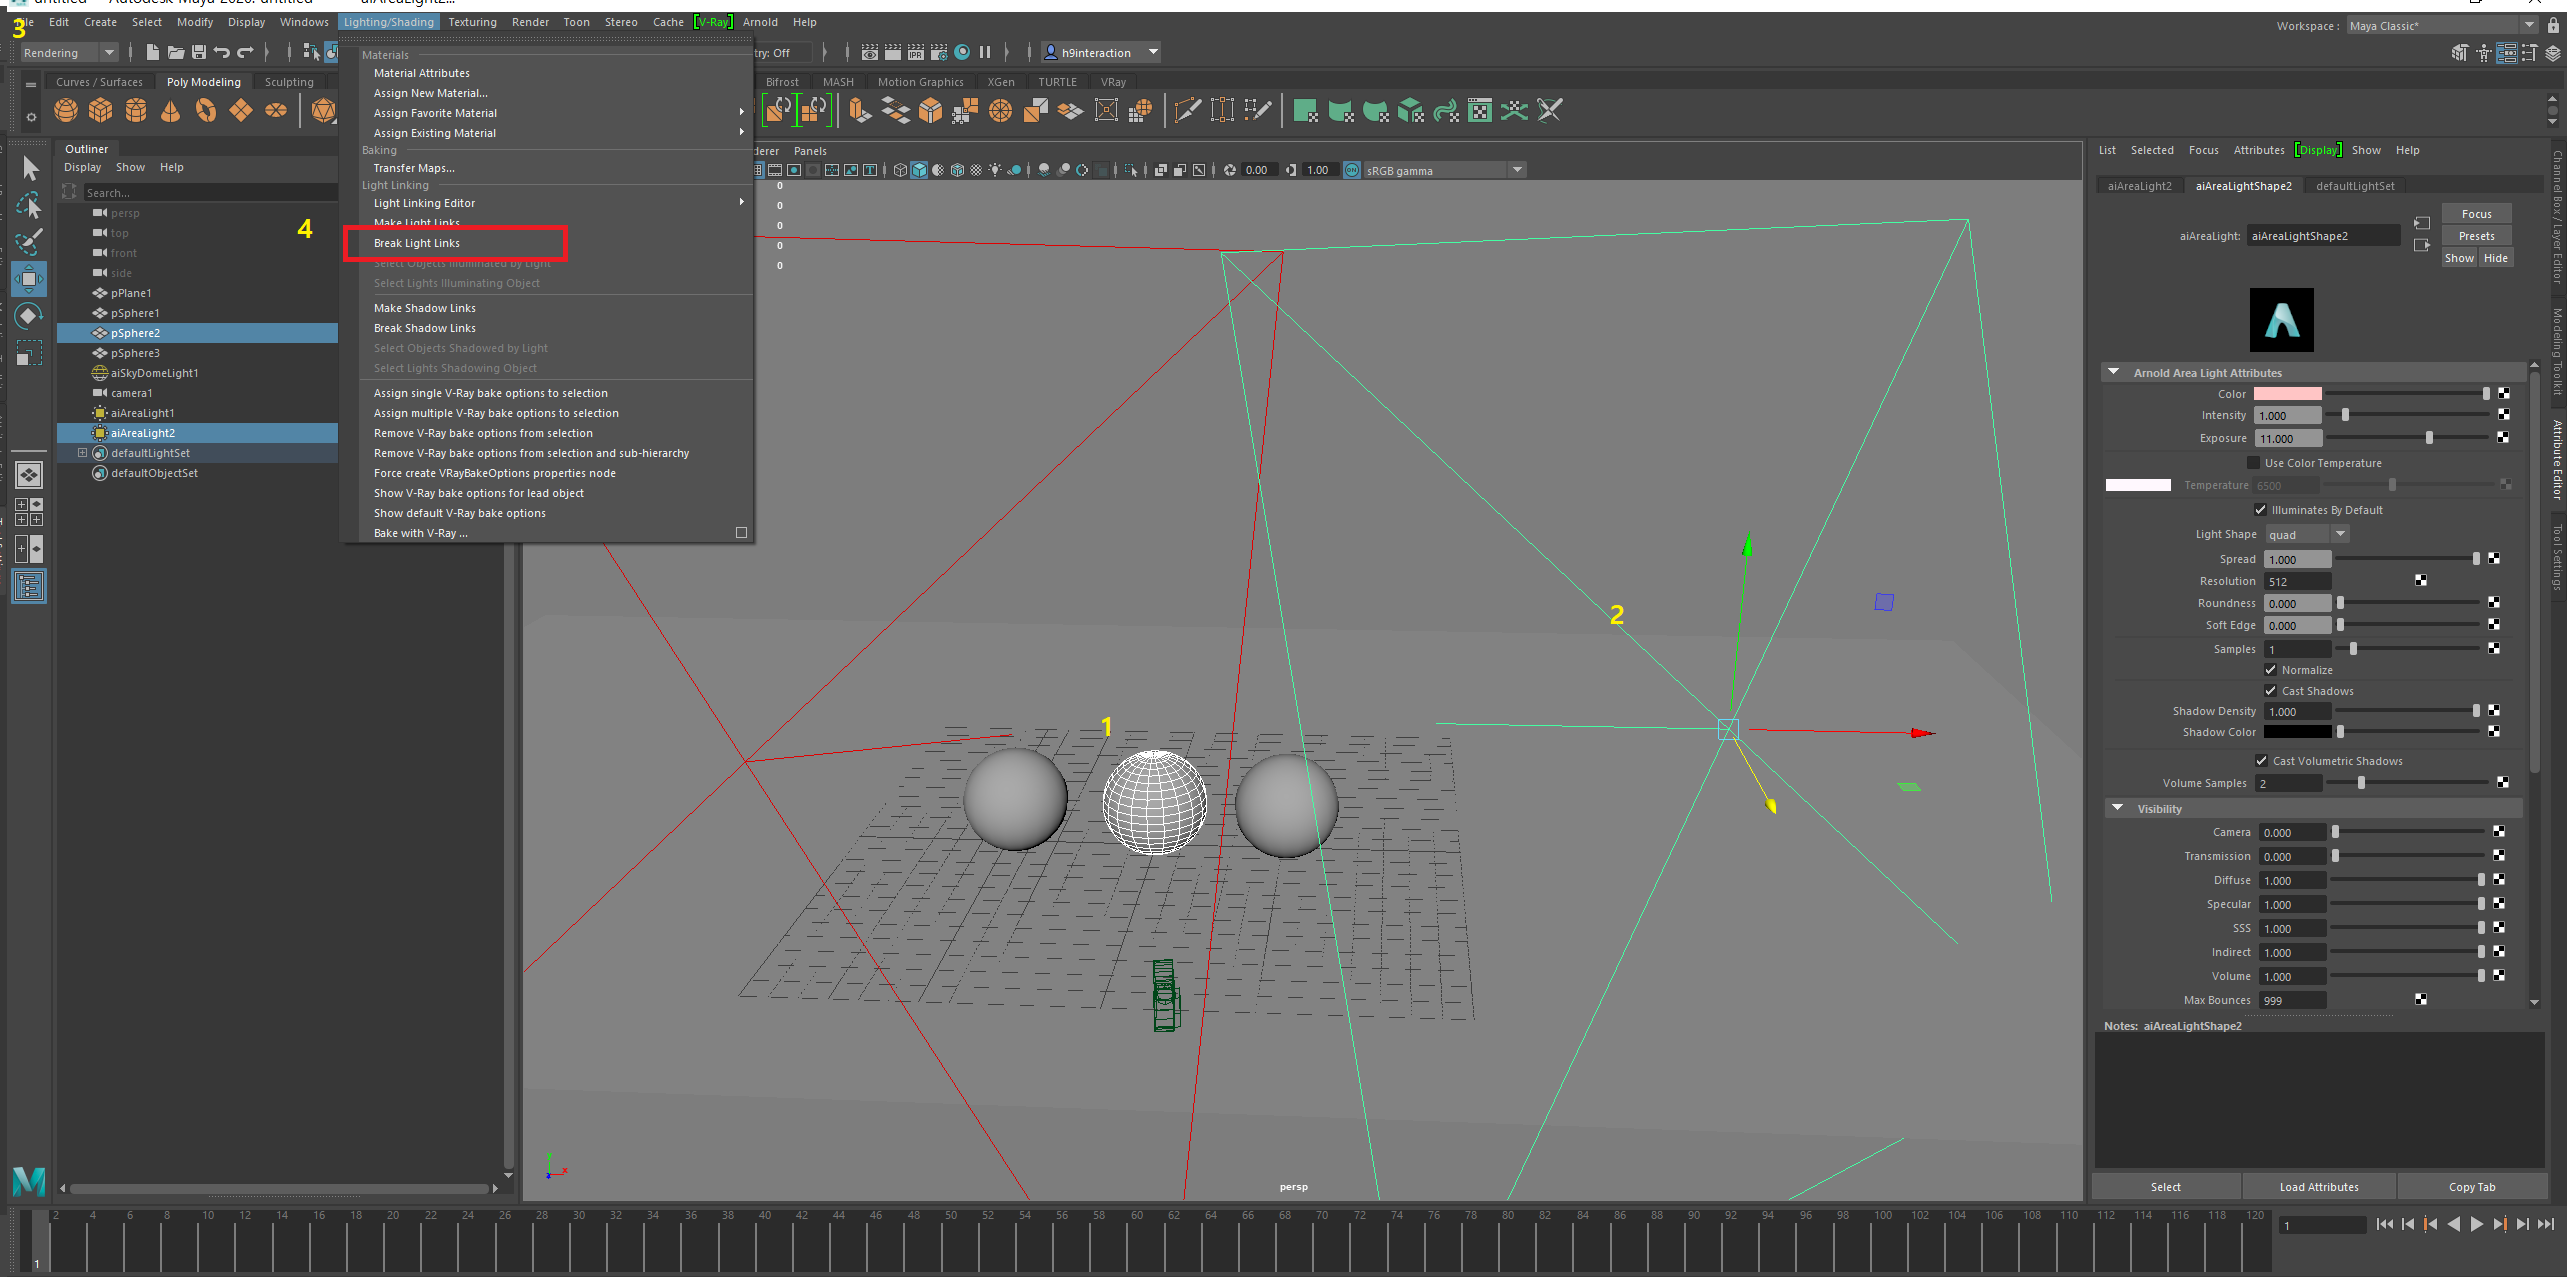The height and width of the screenshot is (1277, 2567).
Task: Select the Move tool in toolbox
Action: pyautogui.click(x=29, y=279)
